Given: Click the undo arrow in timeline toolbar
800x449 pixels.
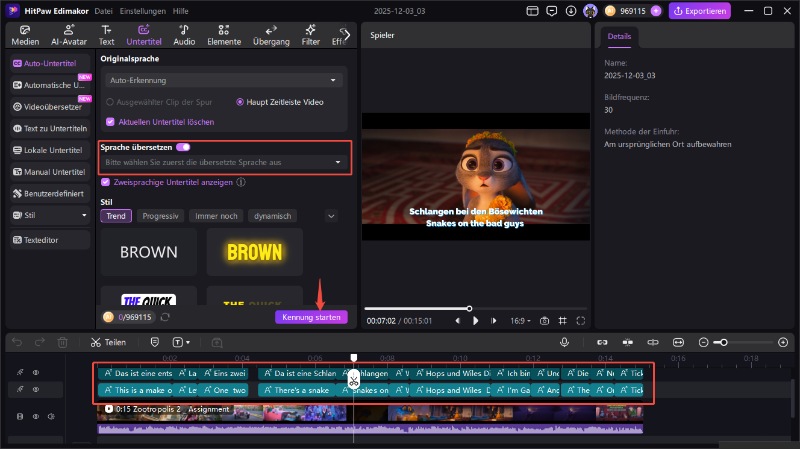Looking at the screenshot, I should (x=15, y=342).
